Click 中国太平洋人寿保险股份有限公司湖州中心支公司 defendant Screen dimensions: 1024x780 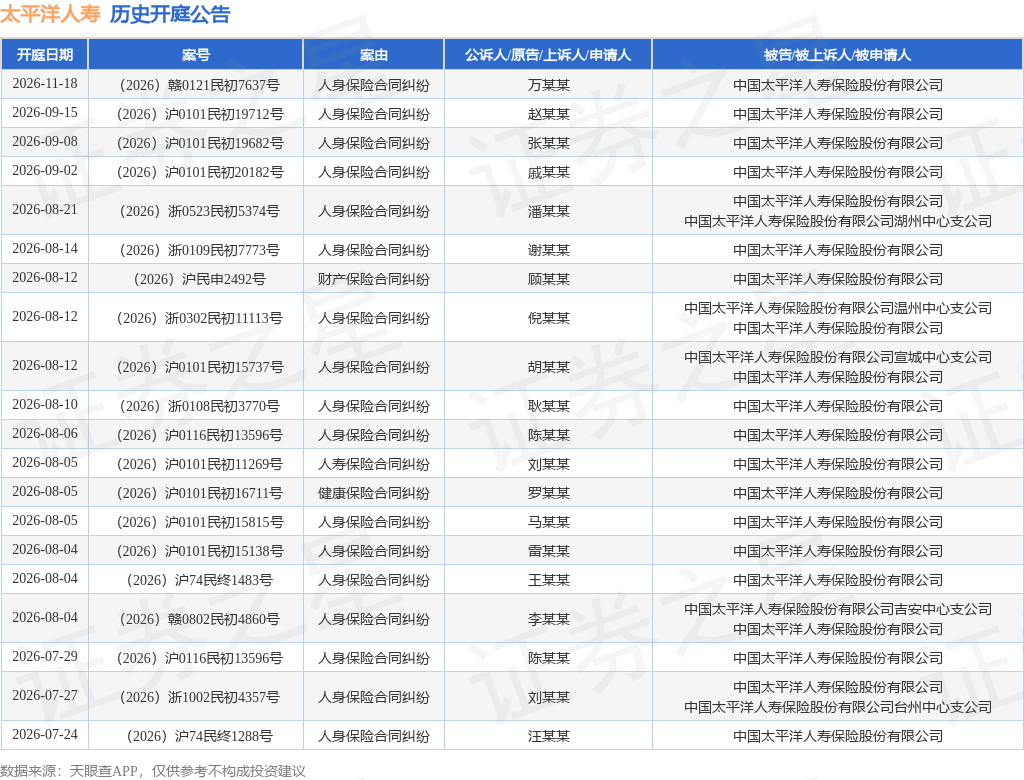click(x=838, y=221)
